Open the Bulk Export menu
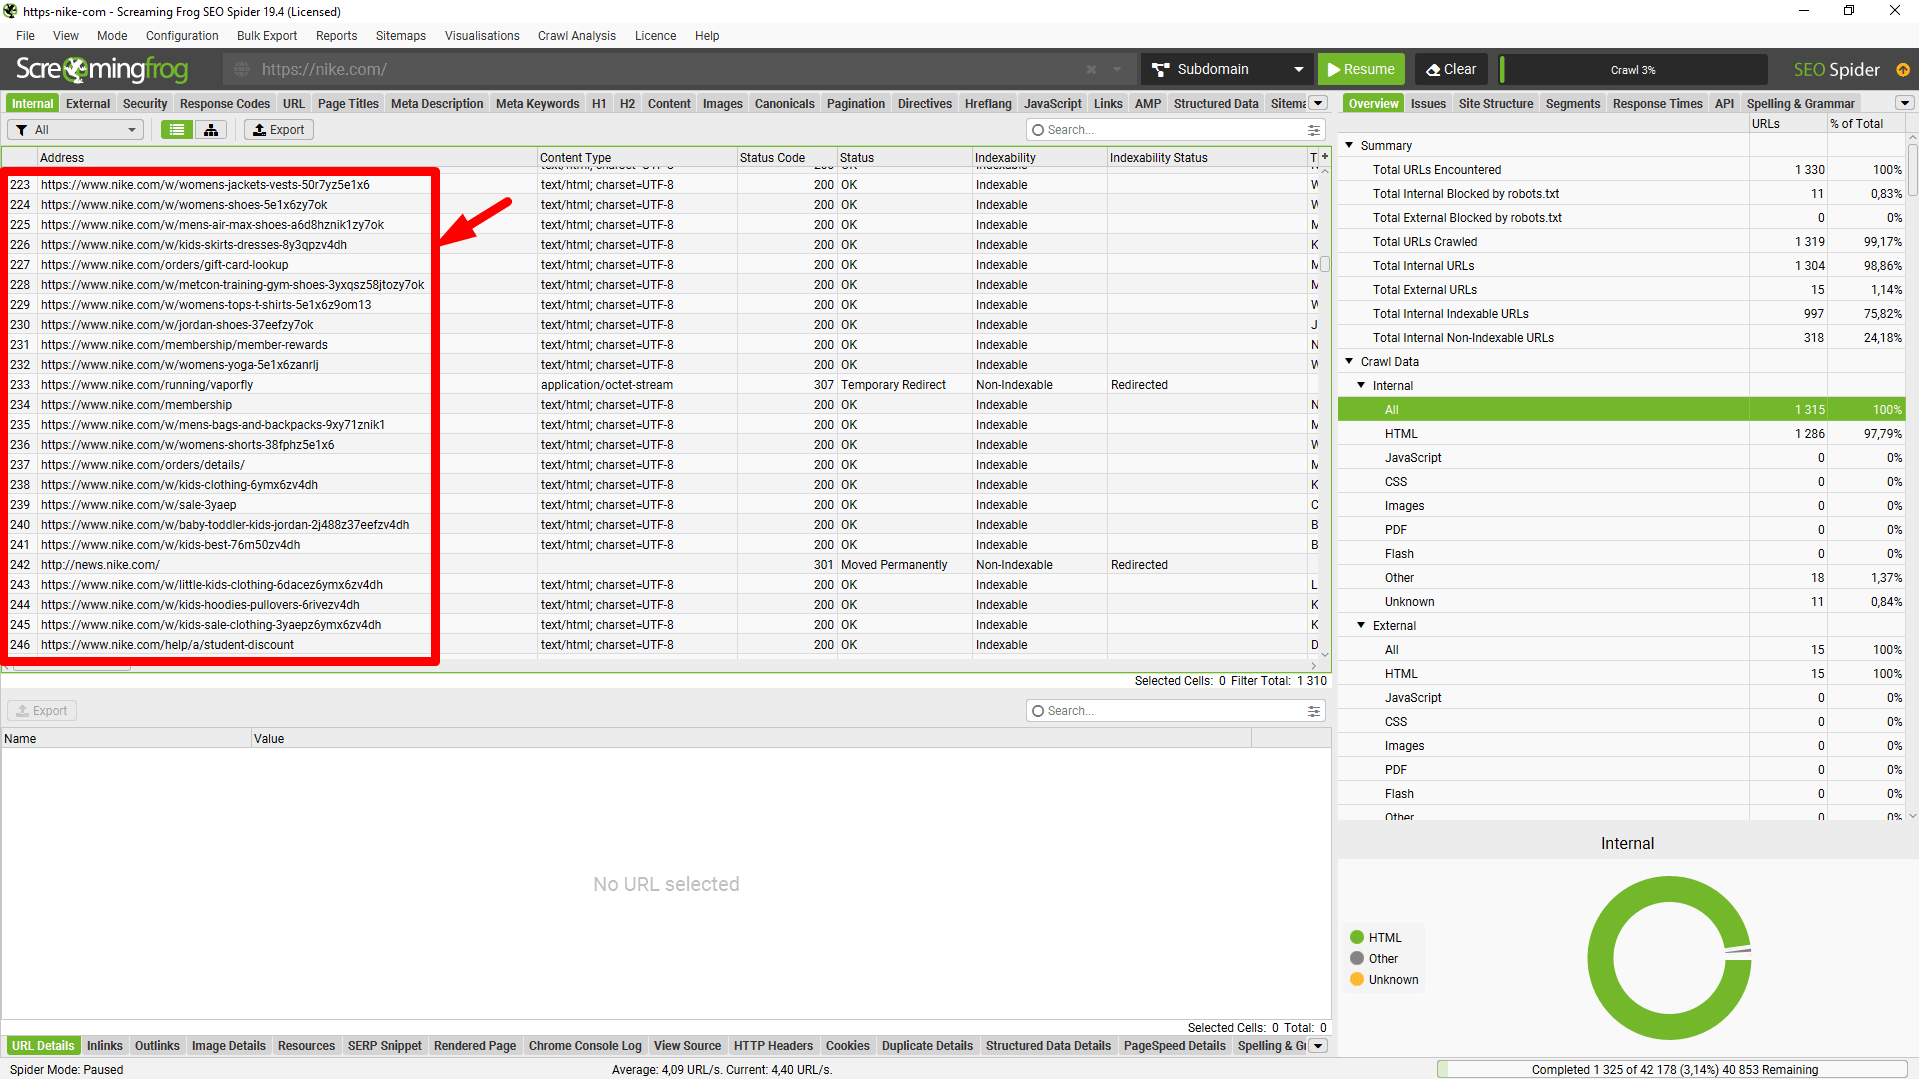The width and height of the screenshot is (1919, 1079). click(267, 35)
